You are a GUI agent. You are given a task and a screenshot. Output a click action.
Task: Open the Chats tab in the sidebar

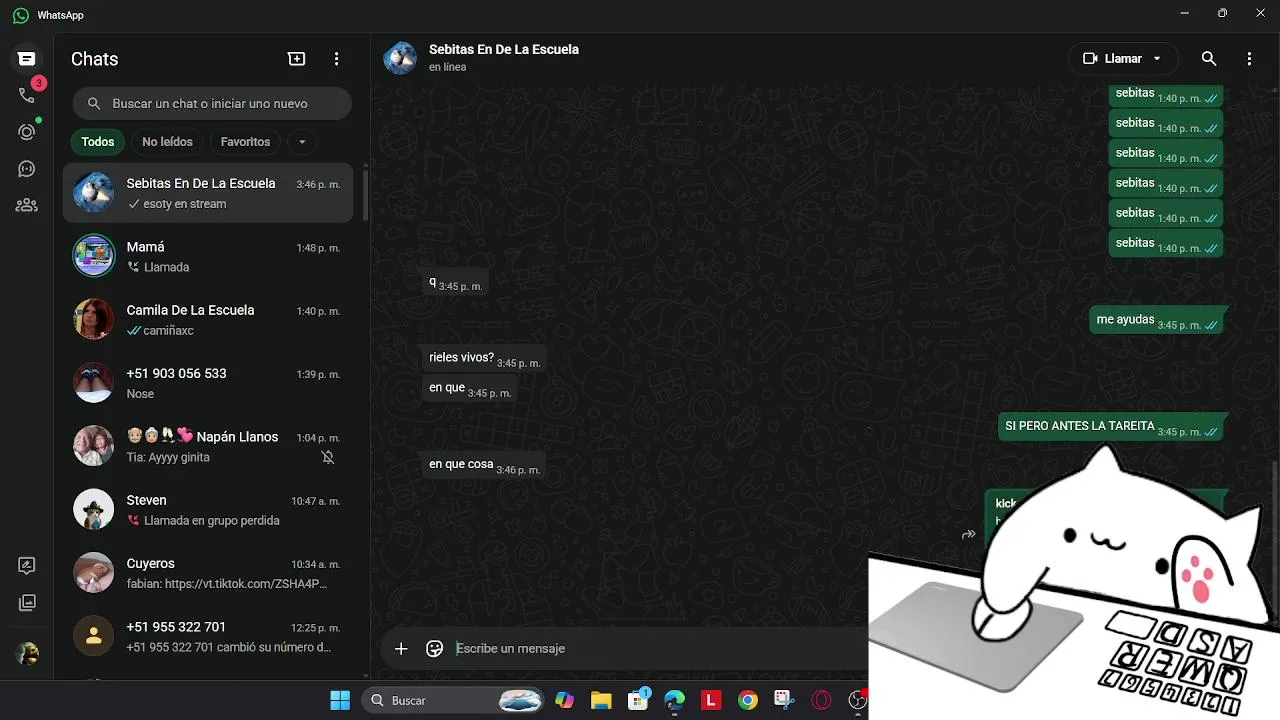(27, 59)
